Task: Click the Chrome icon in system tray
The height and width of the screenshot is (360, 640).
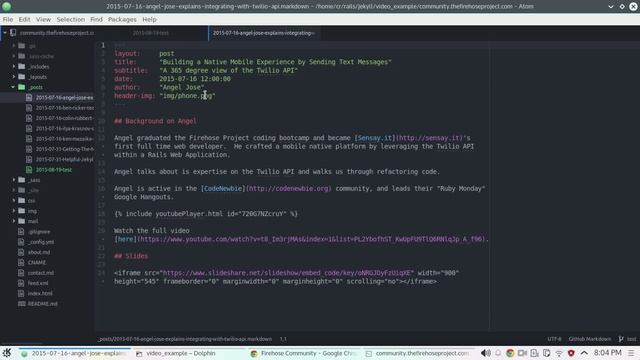Action: click(x=510, y=353)
